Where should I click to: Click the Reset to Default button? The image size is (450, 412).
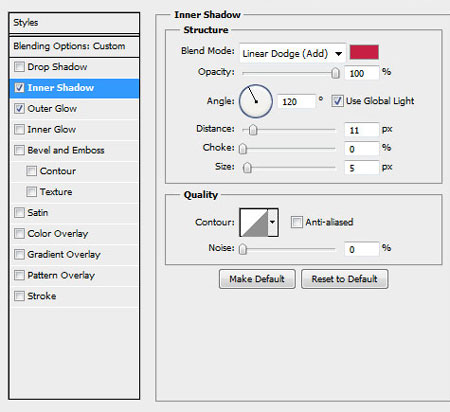click(345, 279)
